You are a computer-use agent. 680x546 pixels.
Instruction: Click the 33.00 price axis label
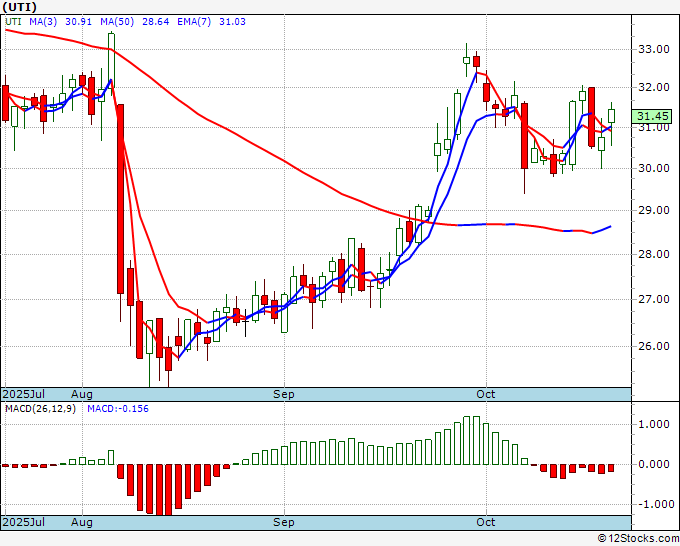(654, 49)
